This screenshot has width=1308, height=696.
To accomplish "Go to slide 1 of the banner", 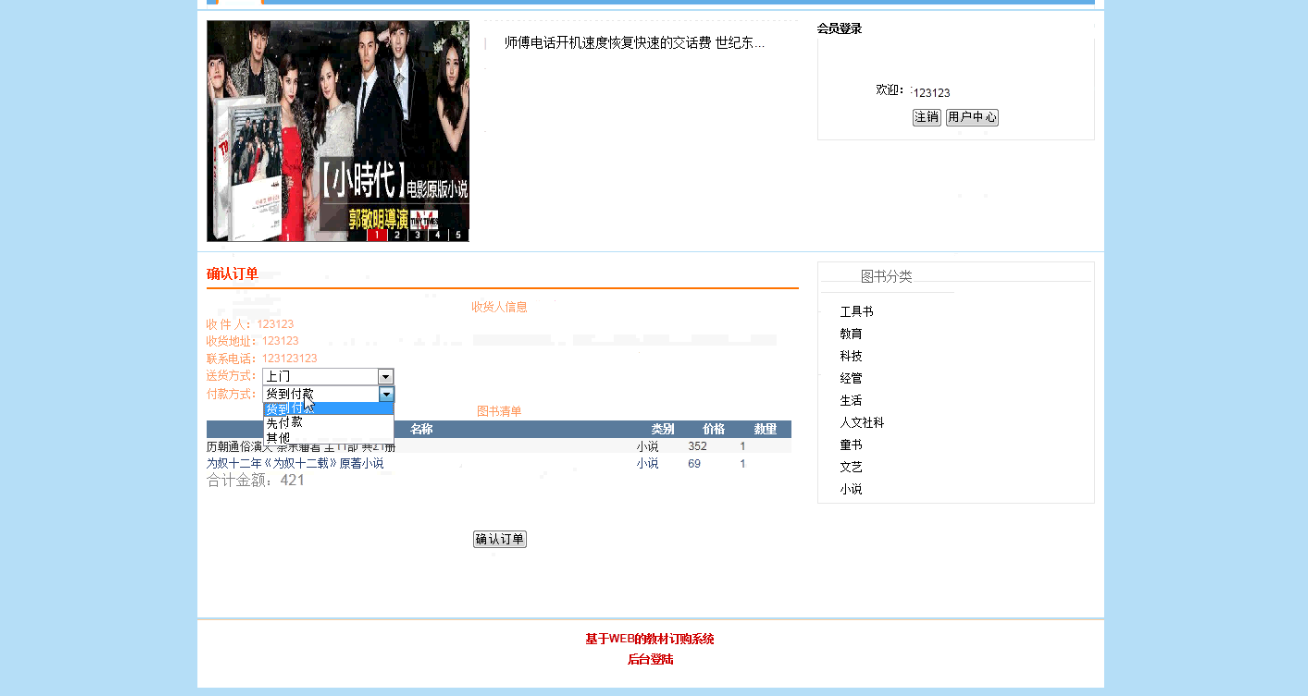I will (x=377, y=235).
